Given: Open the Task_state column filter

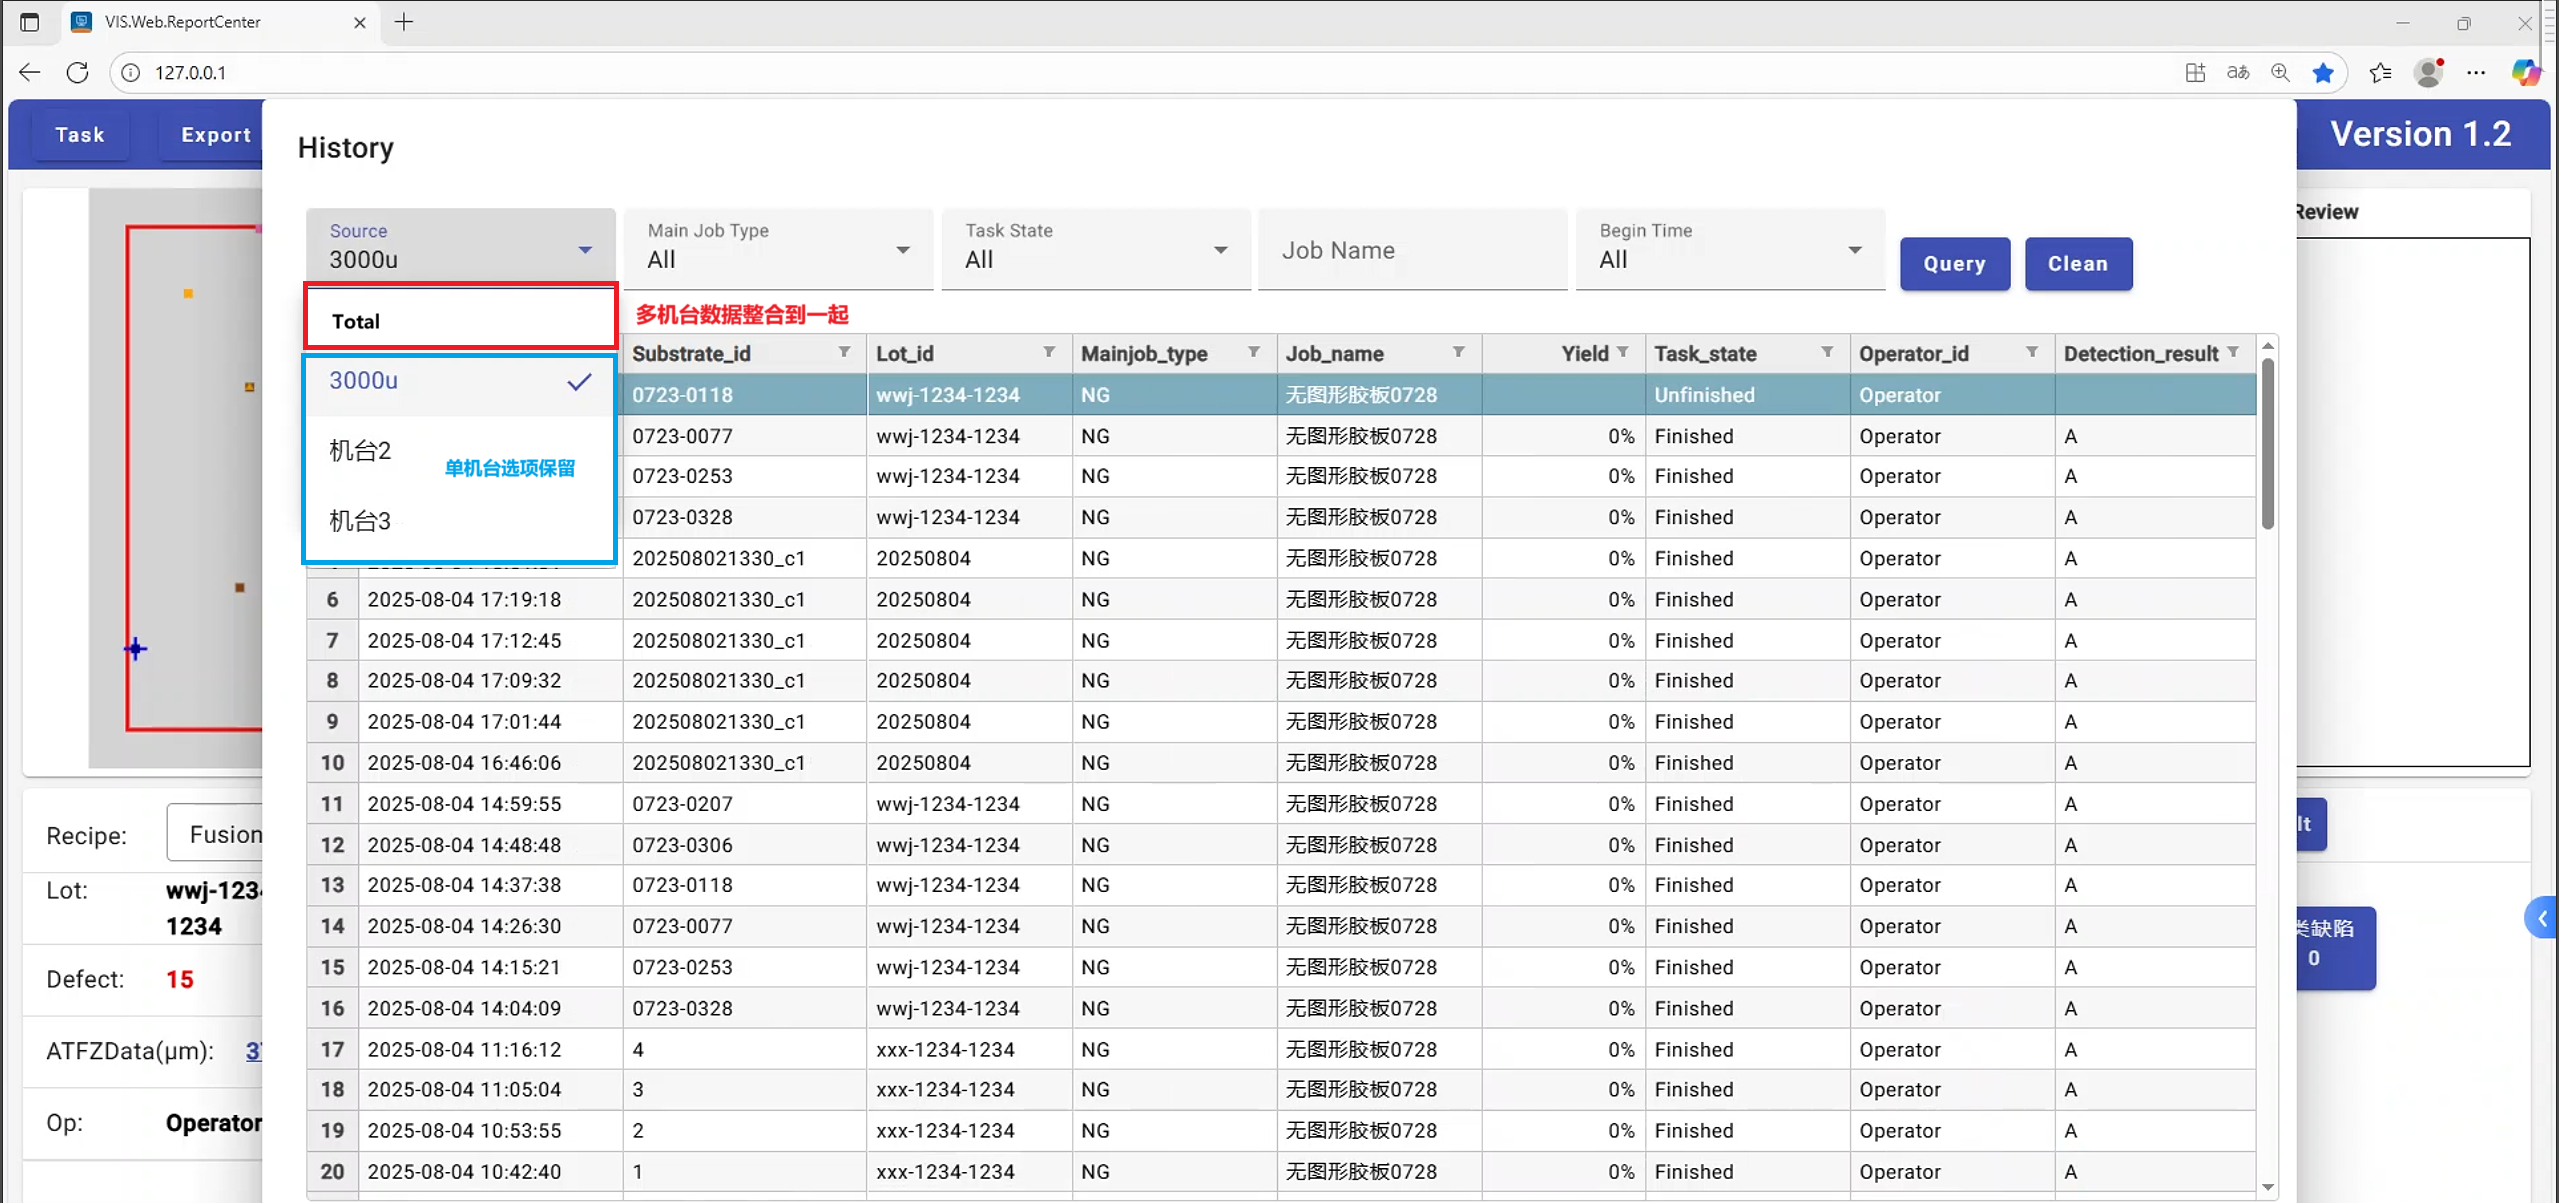Looking at the screenshot, I should coord(1826,352).
